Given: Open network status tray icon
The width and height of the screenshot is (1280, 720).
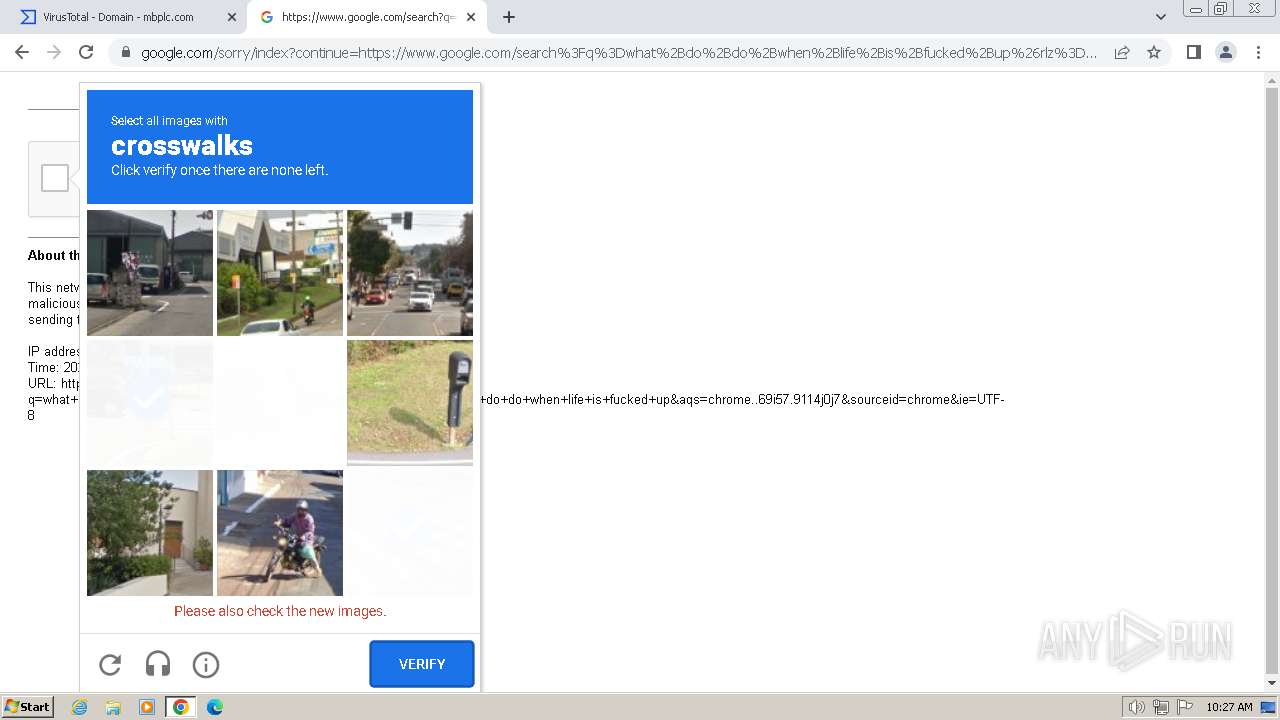Looking at the screenshot, I should point(1161,707).
